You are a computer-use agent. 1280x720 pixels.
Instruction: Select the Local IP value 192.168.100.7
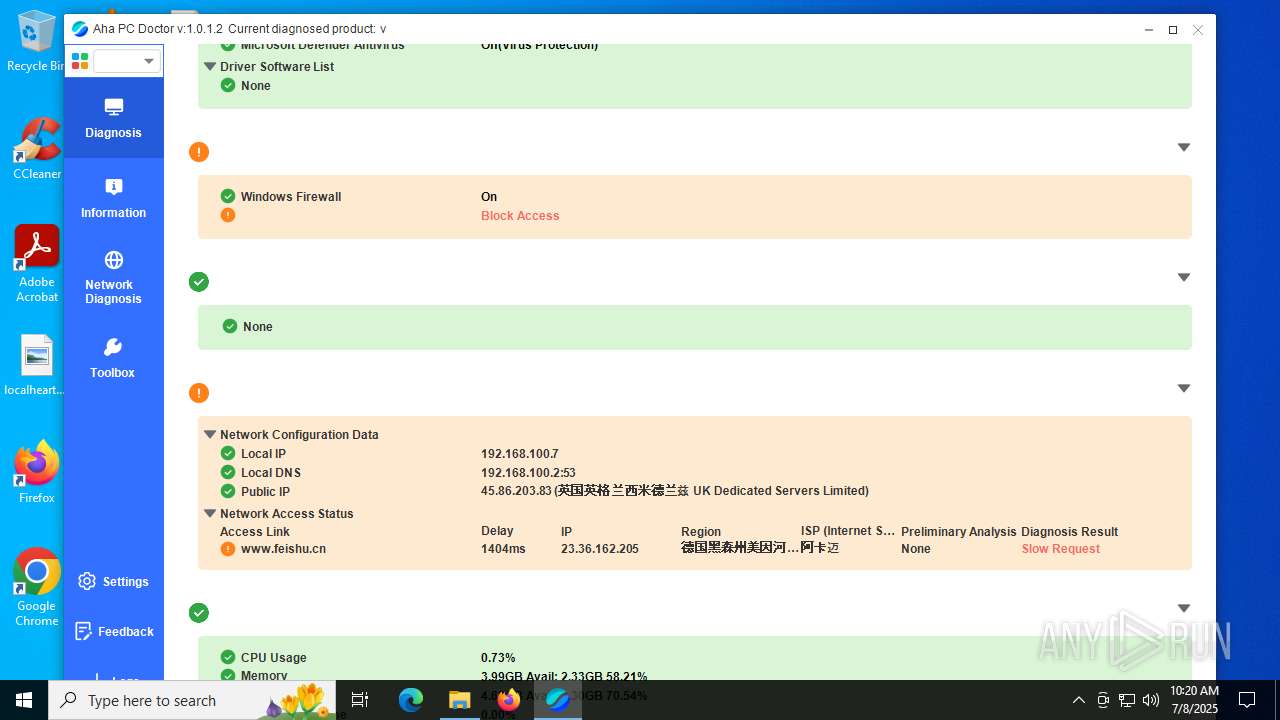(x=520, y=454)
